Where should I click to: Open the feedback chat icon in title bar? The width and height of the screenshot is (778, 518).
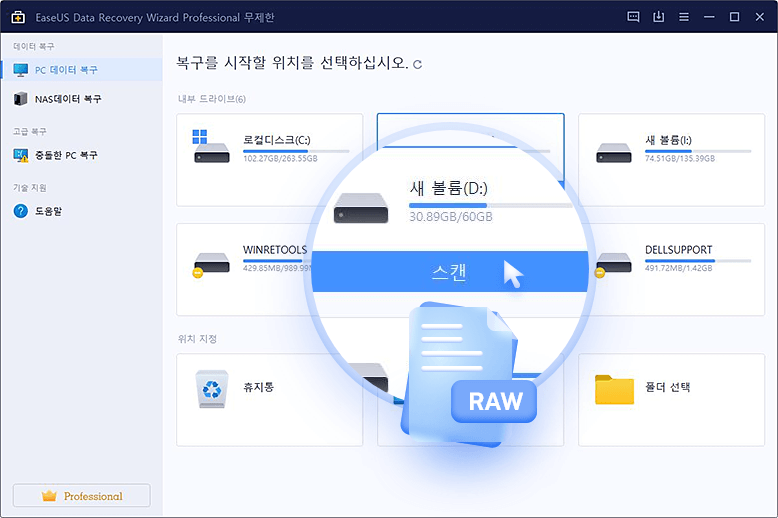(633, 17)
